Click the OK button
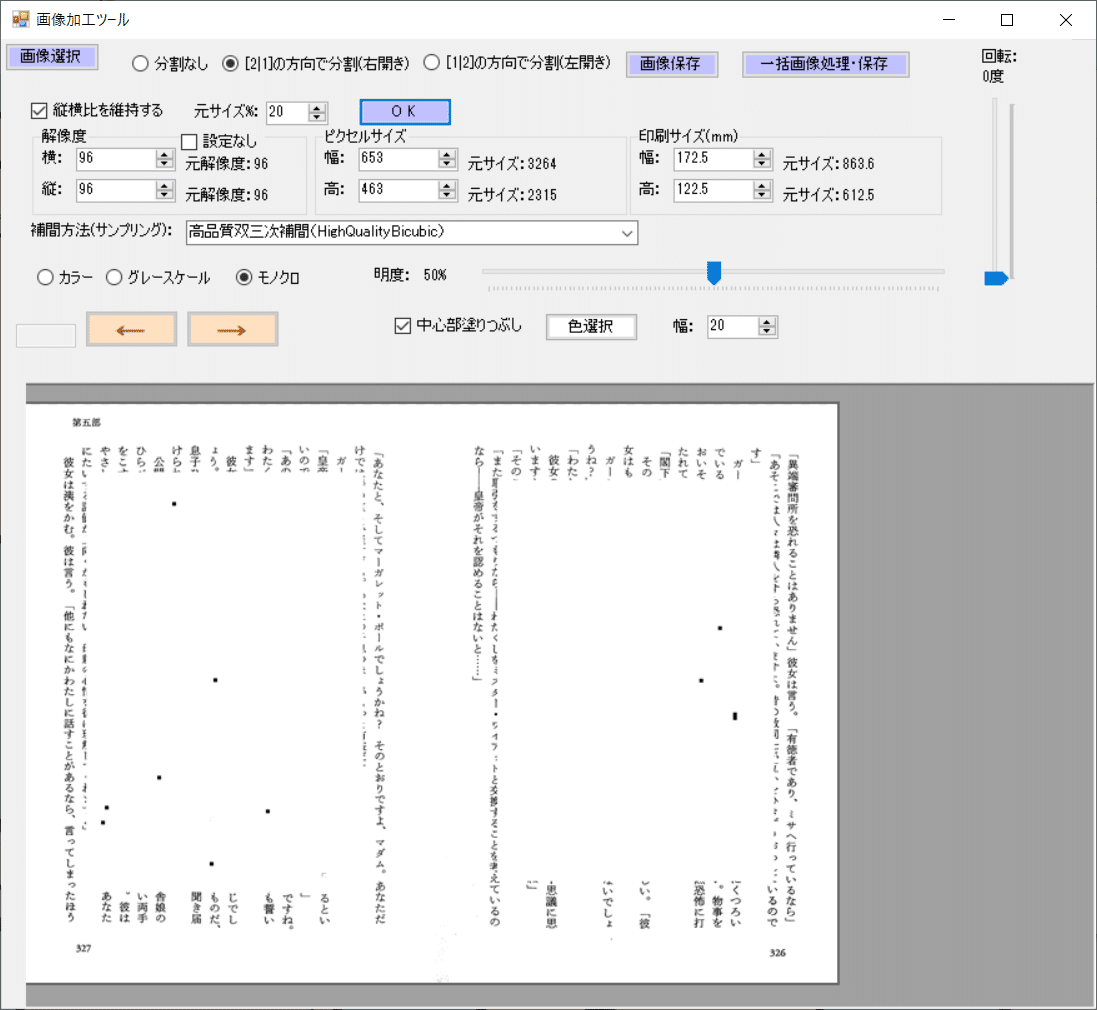 tap(404, 111)
